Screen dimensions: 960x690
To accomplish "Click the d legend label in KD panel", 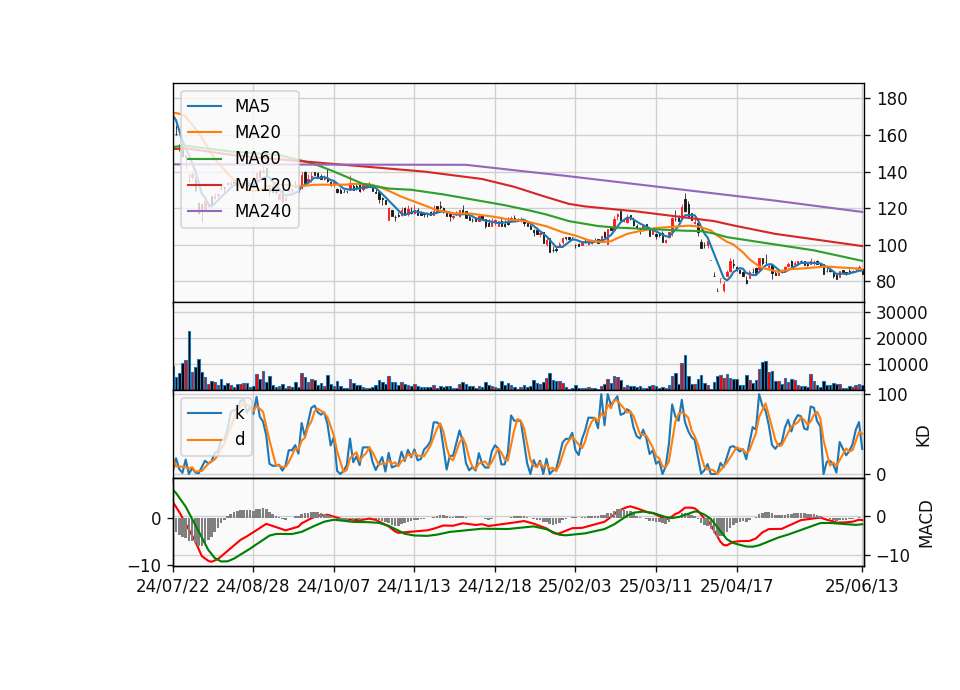I will pos(239,439).
